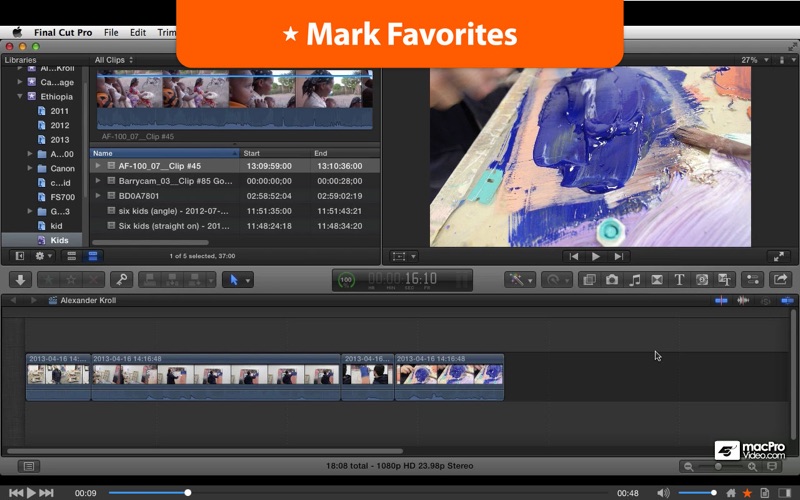The height and width of the screenshot is (500, 800).
Task: Open the Apple menu
Action: (17, 32)
